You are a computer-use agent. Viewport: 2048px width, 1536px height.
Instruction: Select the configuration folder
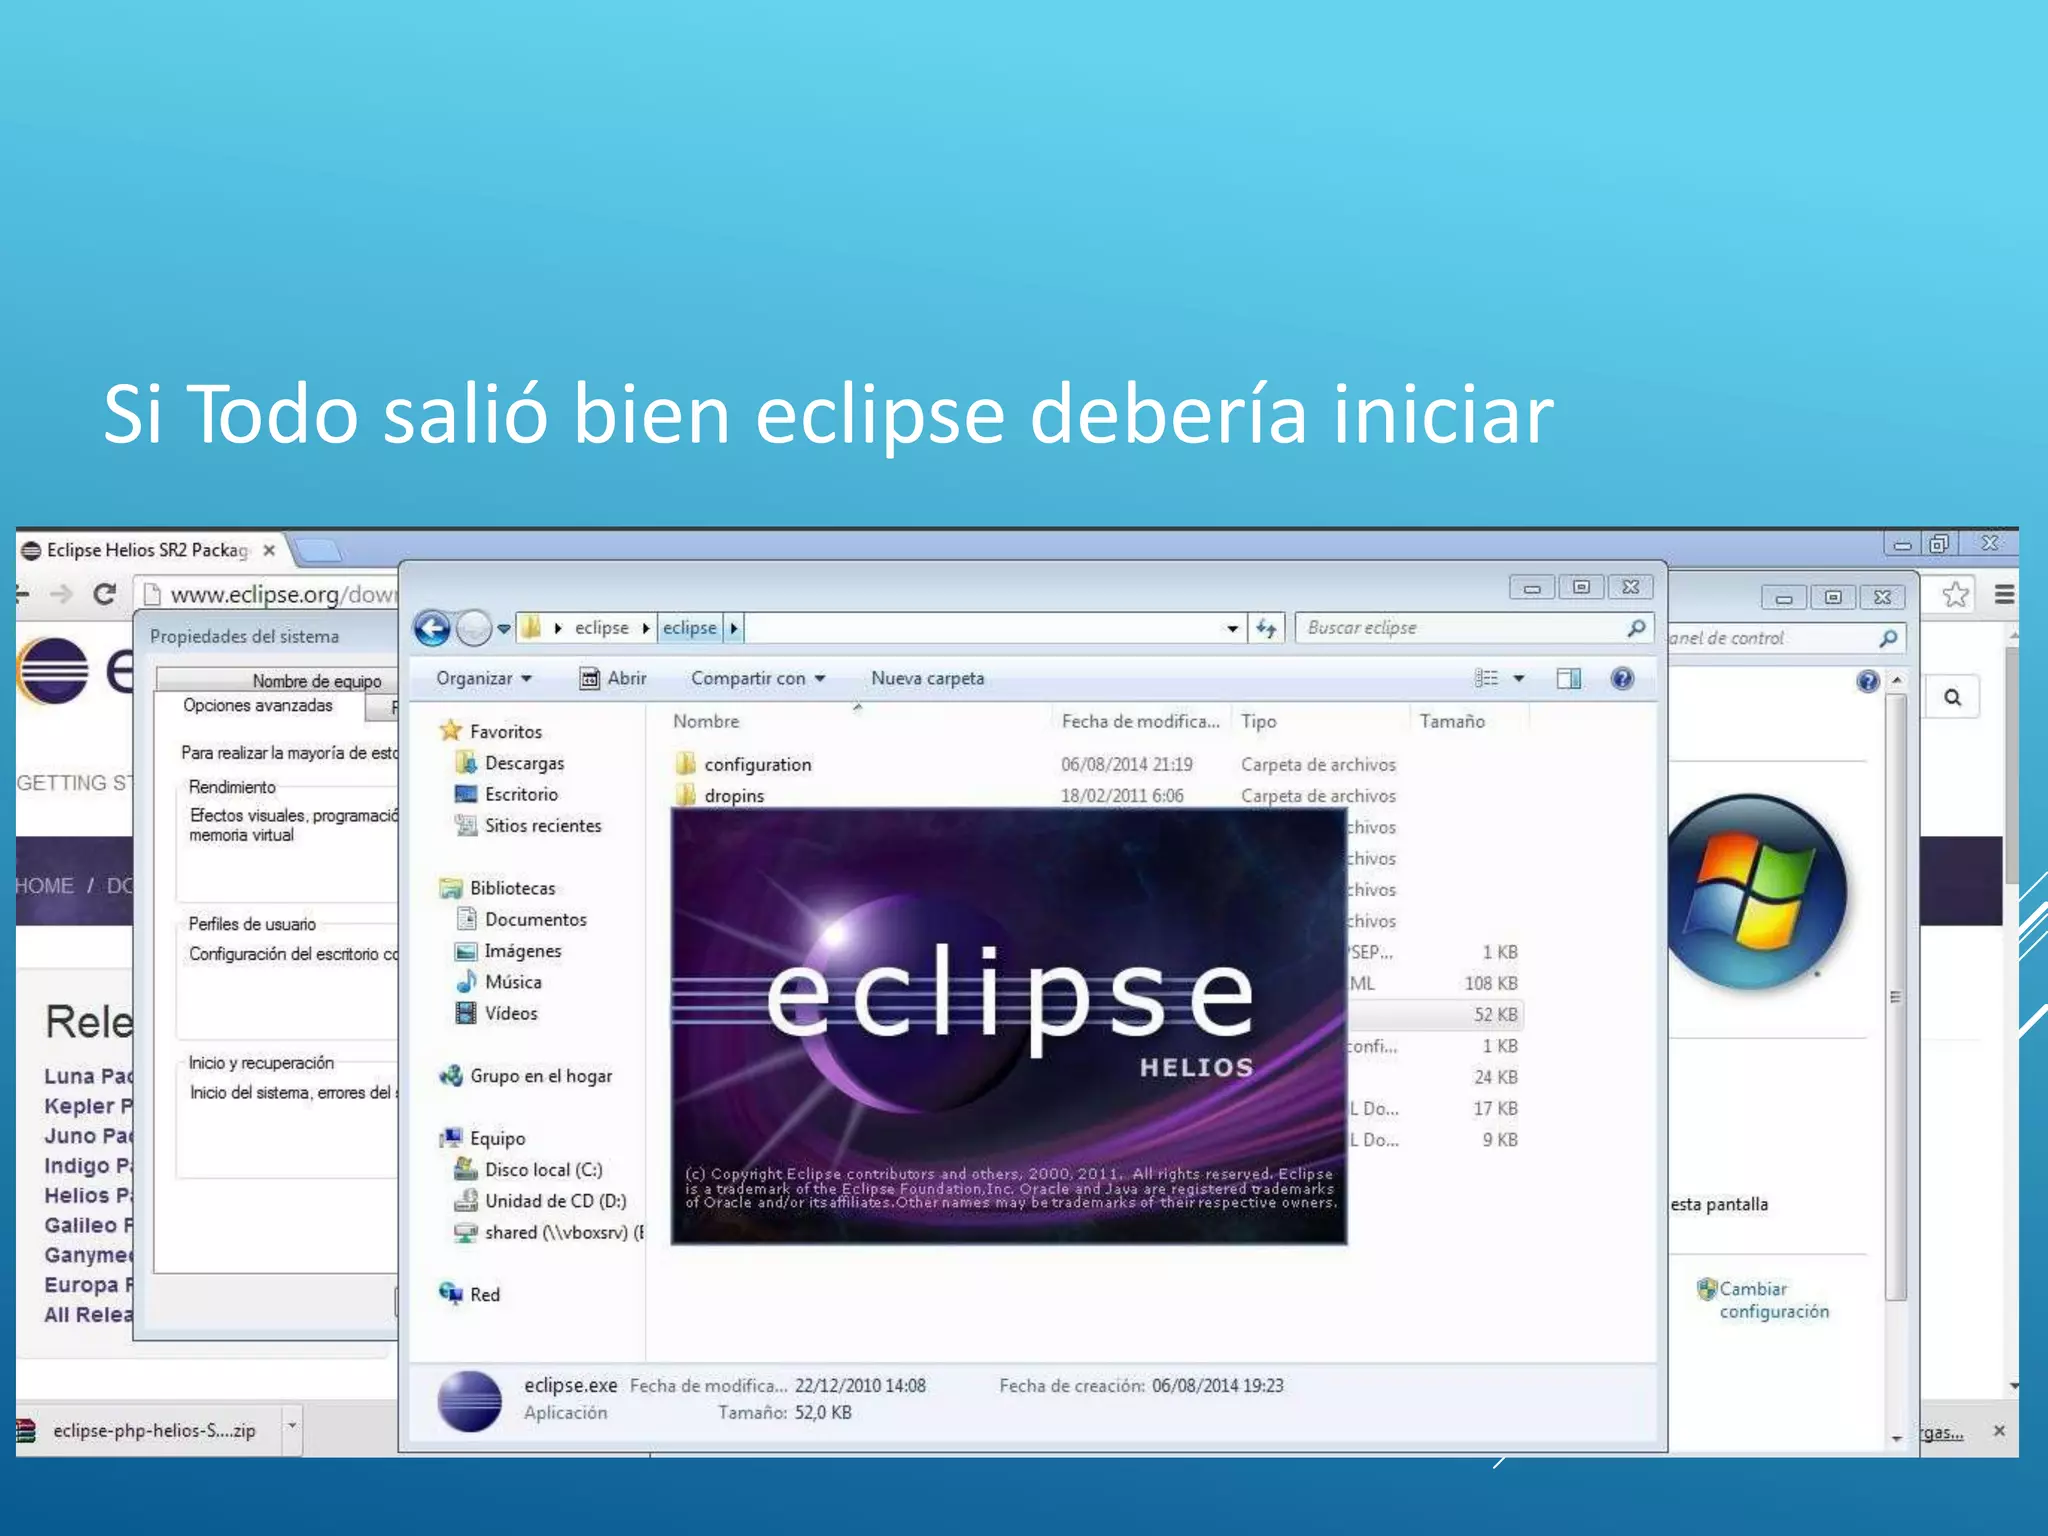(x=745, y=764)
